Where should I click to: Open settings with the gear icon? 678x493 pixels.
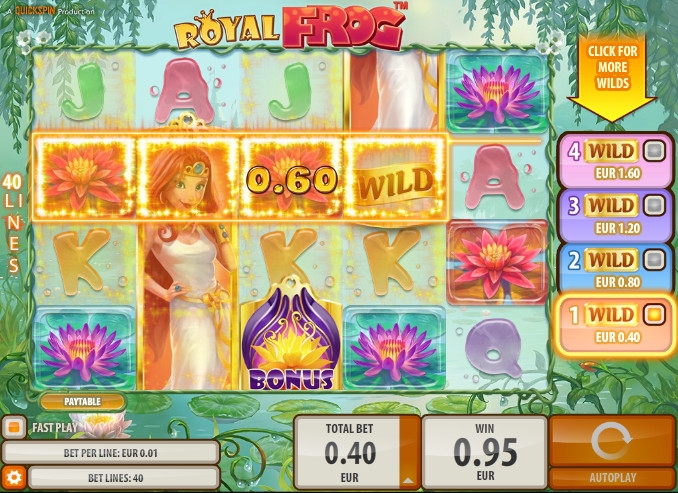coord(14,477)
